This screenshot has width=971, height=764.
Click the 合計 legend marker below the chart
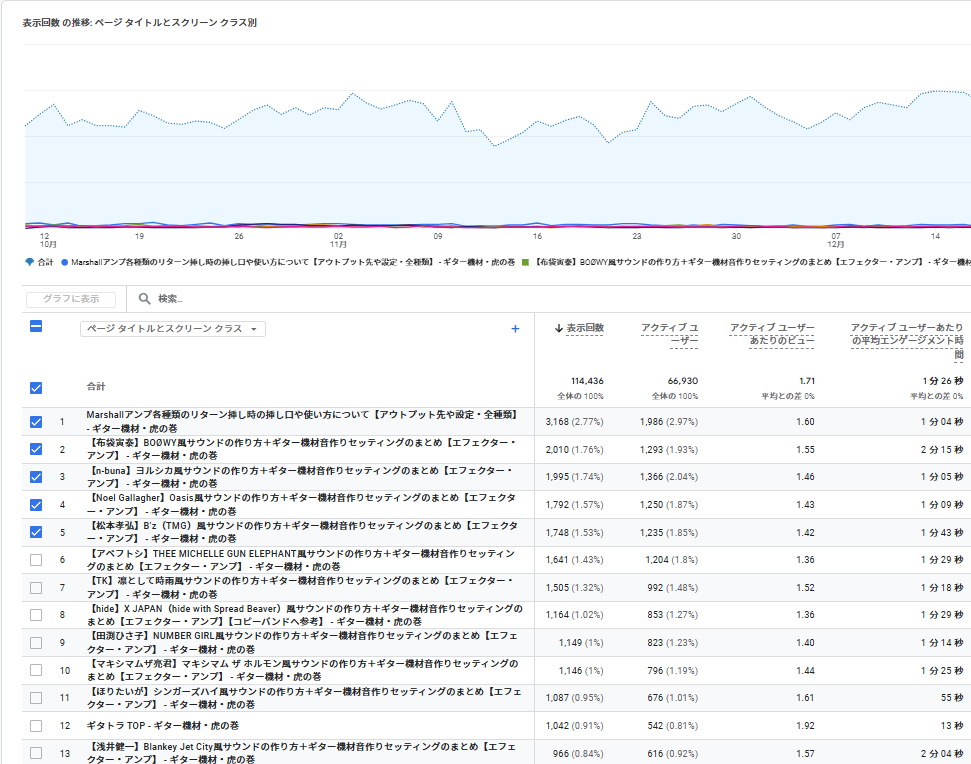pos(29,262)
